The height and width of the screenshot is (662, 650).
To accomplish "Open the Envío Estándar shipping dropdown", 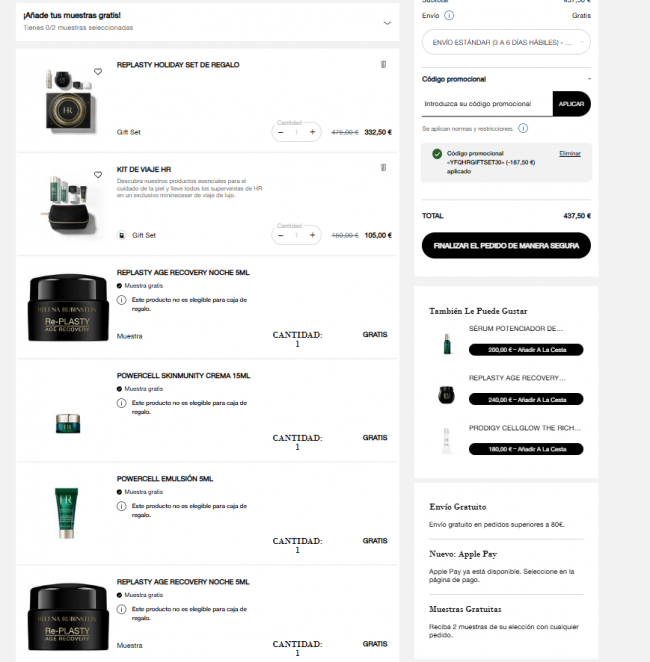I will pyautogui.click(x=506, y=42).
